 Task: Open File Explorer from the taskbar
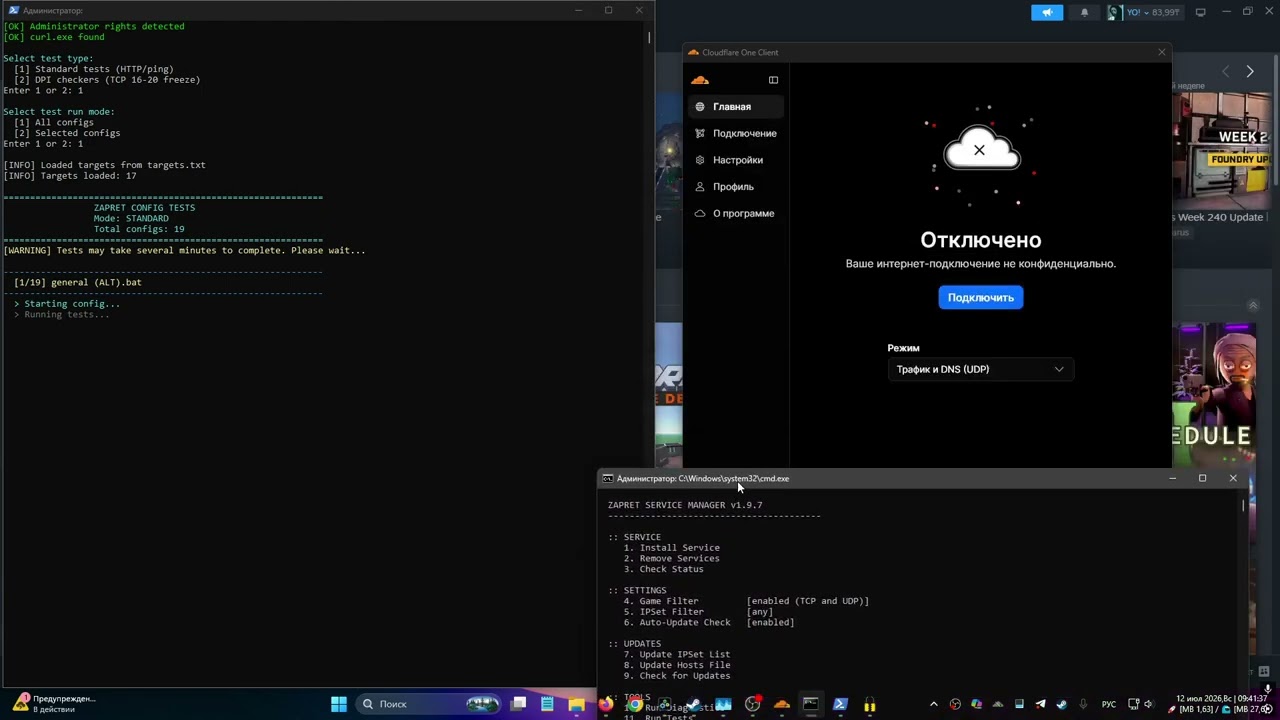(576, 704)
